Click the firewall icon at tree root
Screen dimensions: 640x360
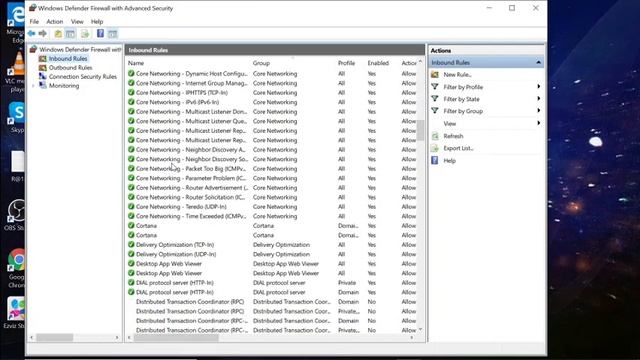pyautogui.click(x=33, y=49)
